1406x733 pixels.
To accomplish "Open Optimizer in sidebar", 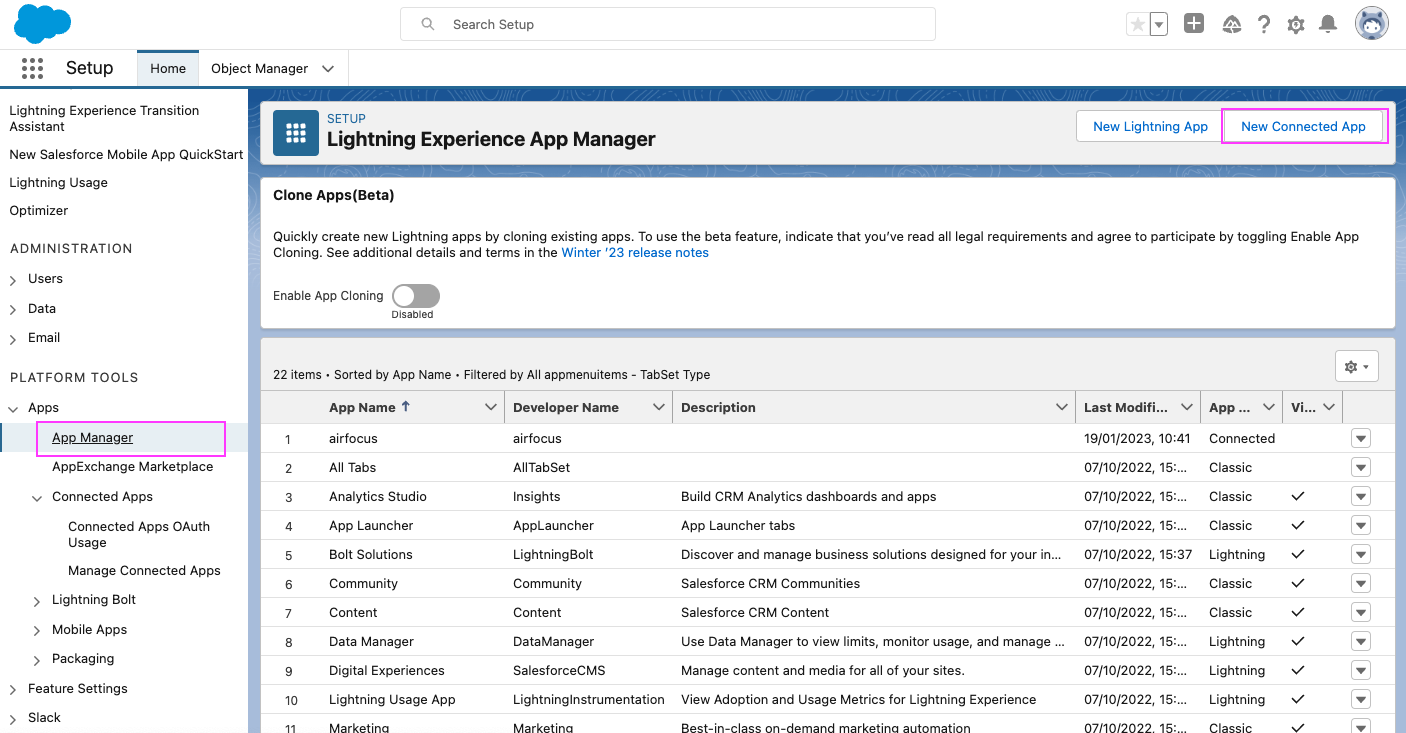I will (x=39, y=210).
